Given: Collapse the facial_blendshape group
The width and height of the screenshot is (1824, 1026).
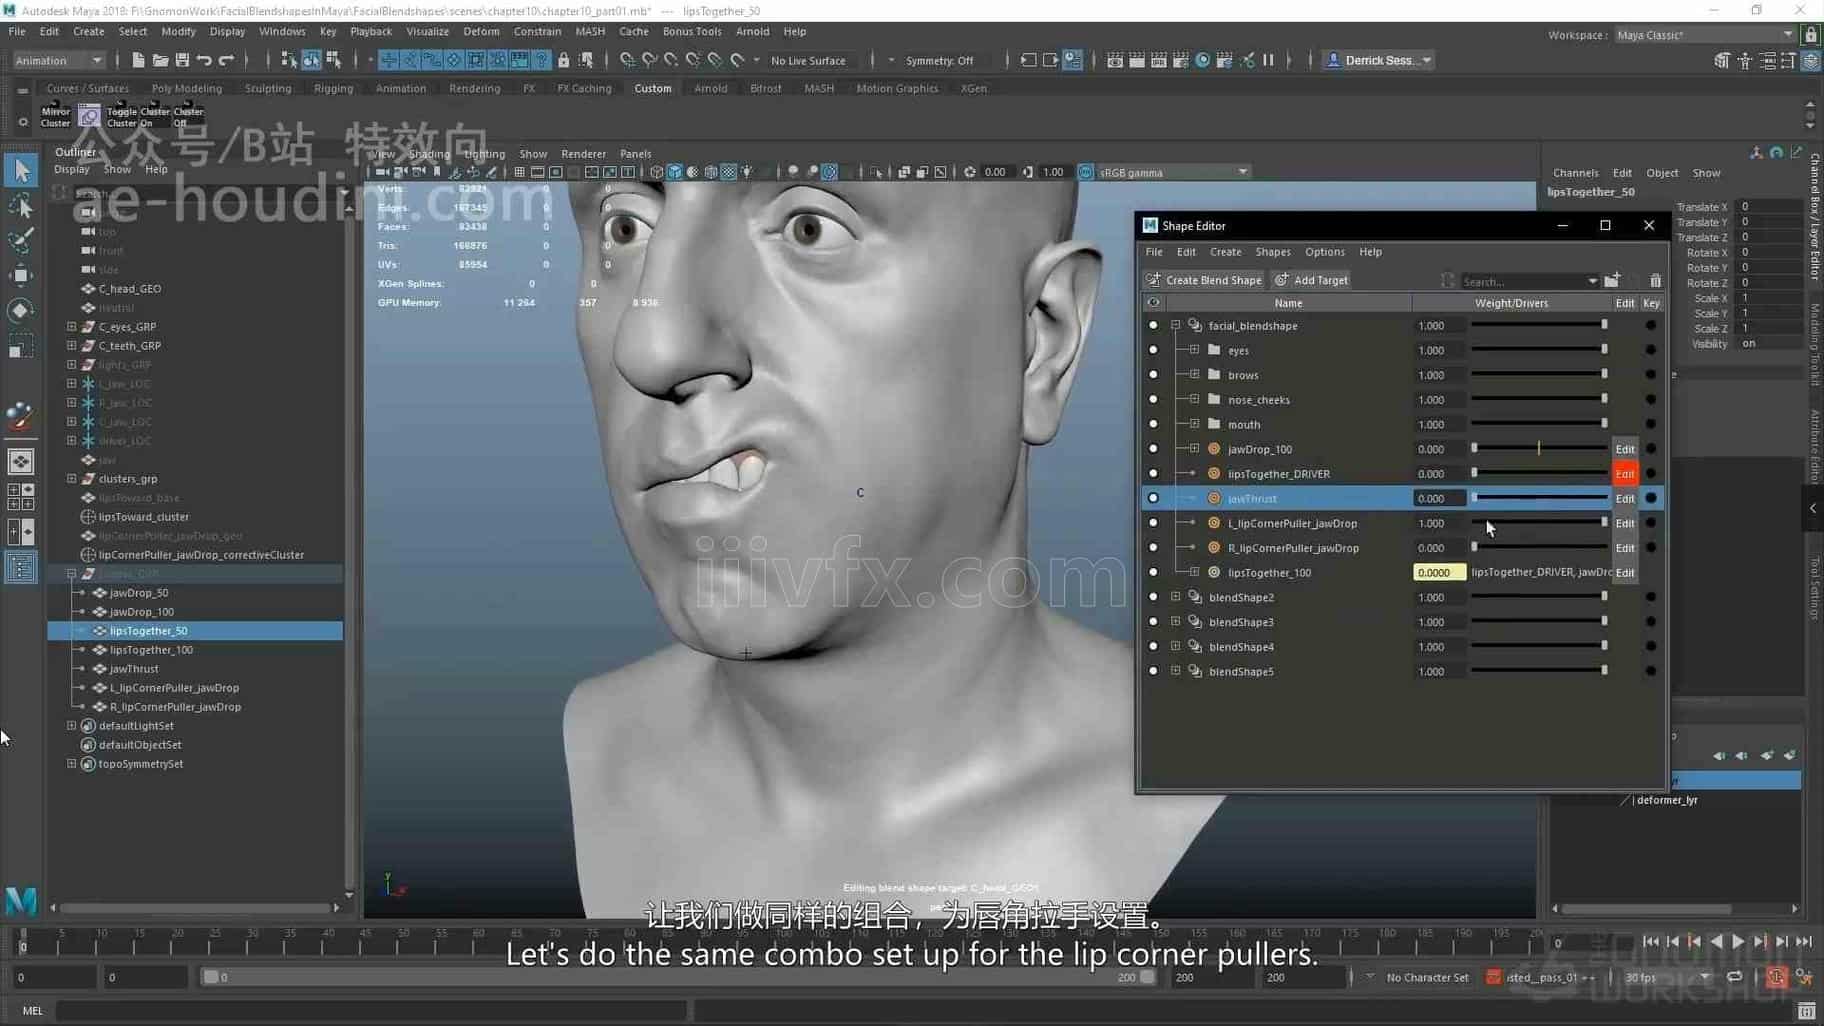Looking at the screenshot, I should pos(1176,326).
